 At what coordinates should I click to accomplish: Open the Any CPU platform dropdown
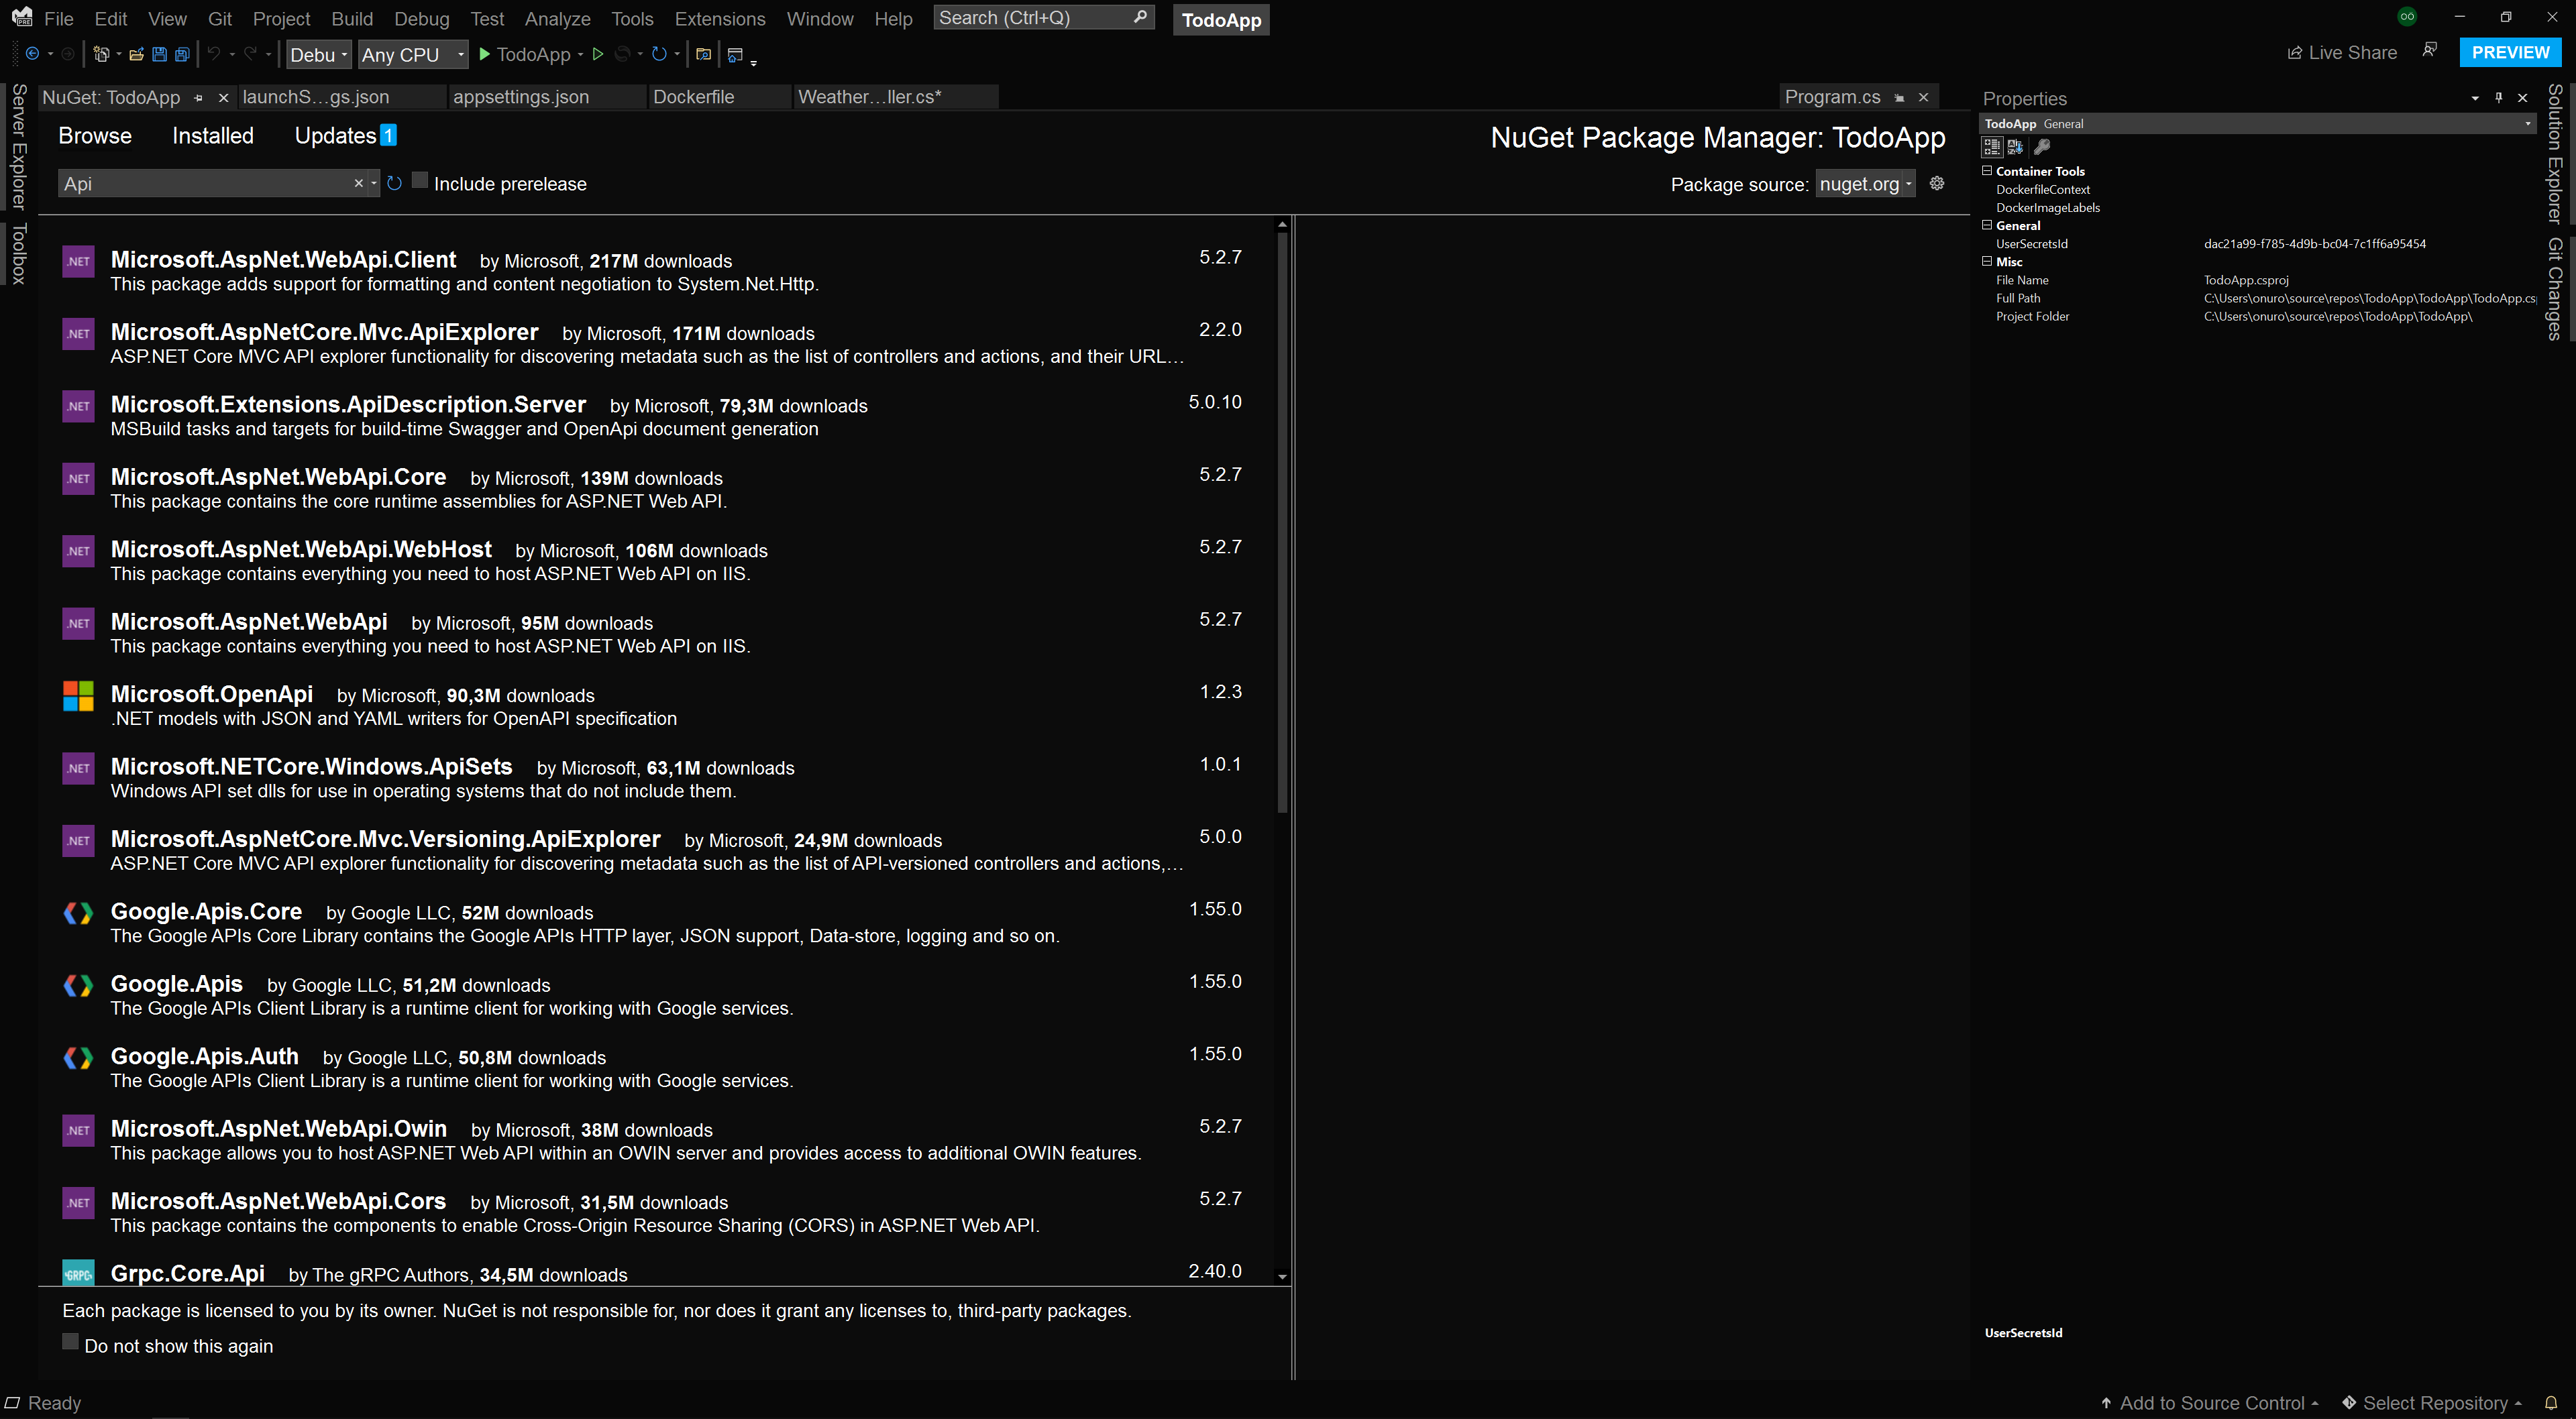(412, 55)
